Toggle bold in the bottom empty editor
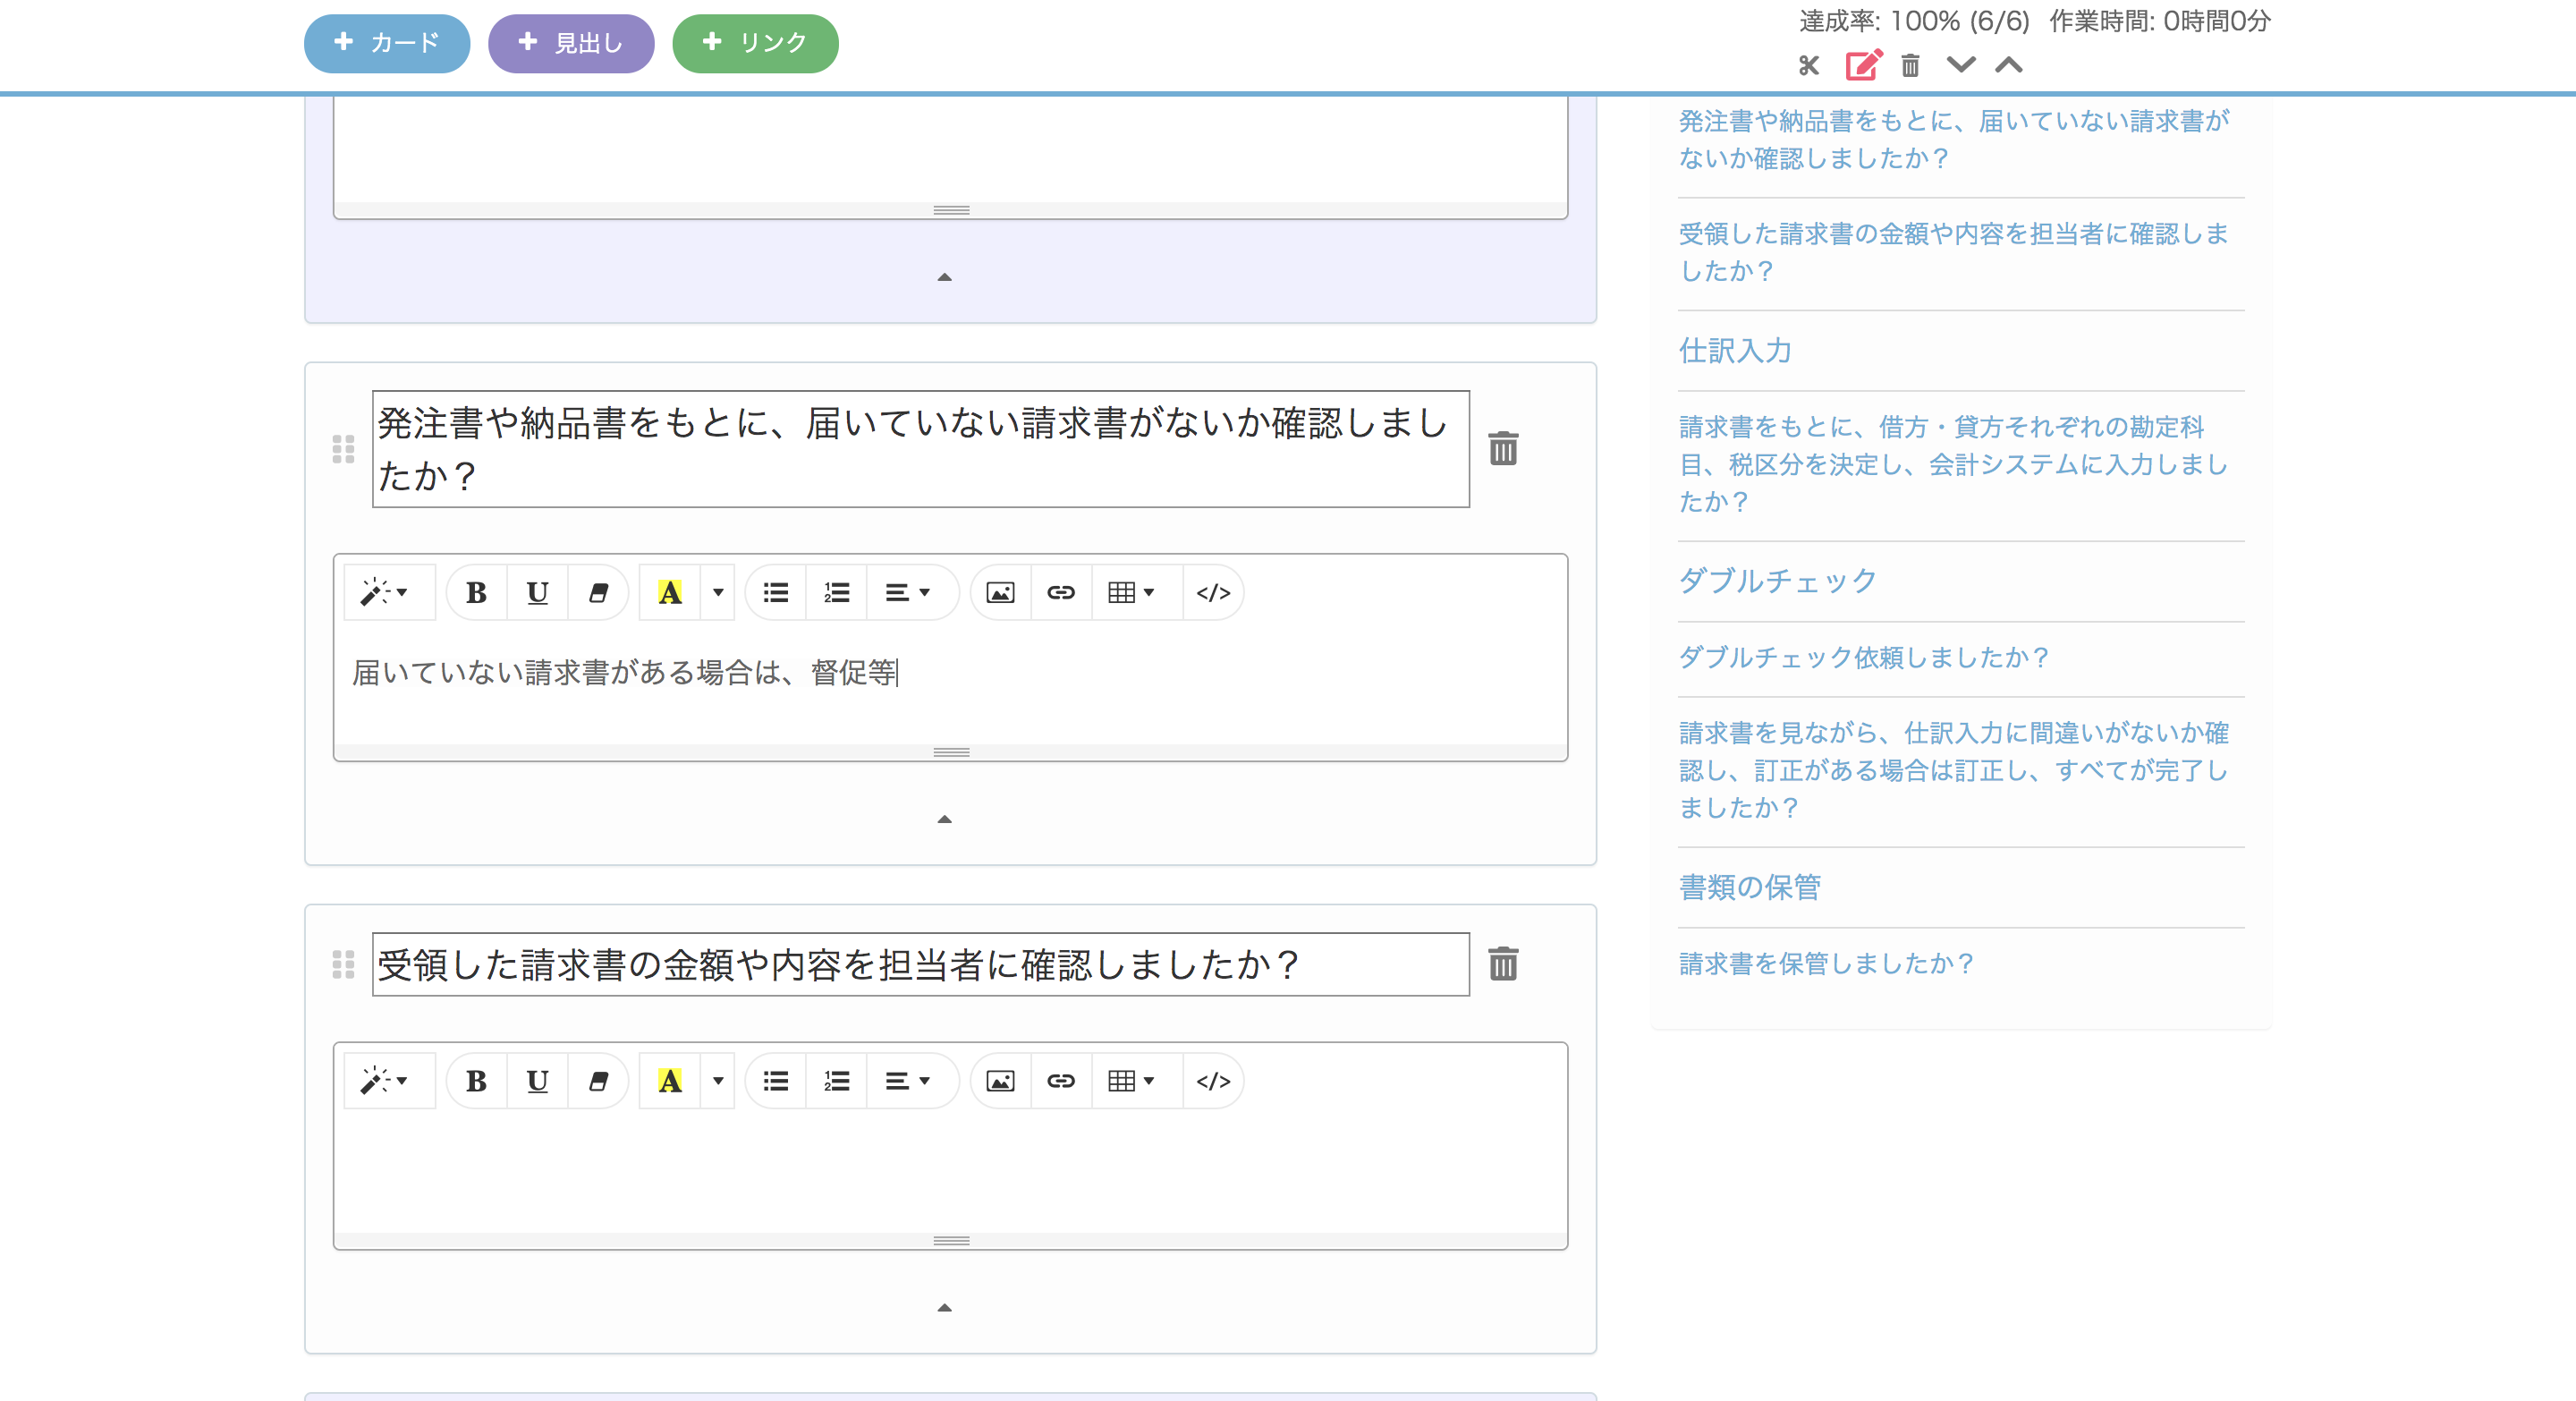2576x1401 pixels. [x=476, y=1081]
